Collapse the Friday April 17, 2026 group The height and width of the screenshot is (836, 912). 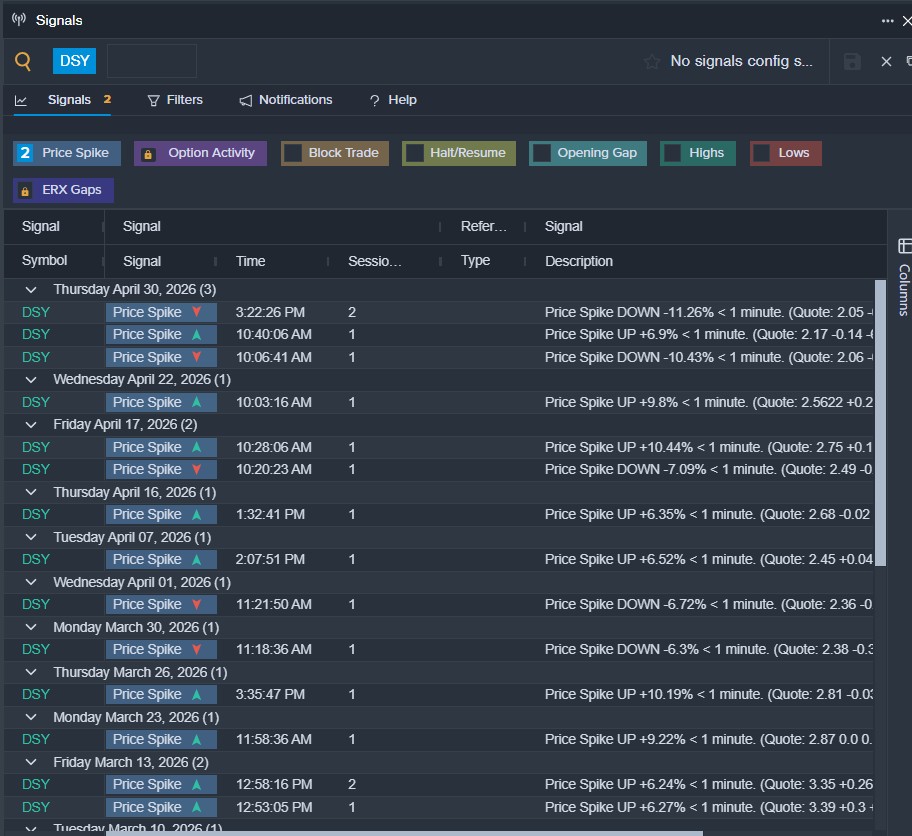(31, 425)
